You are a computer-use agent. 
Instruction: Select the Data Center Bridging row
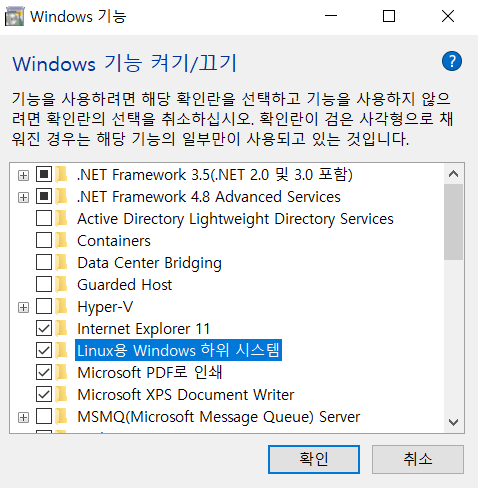click(x=149, y=263)
